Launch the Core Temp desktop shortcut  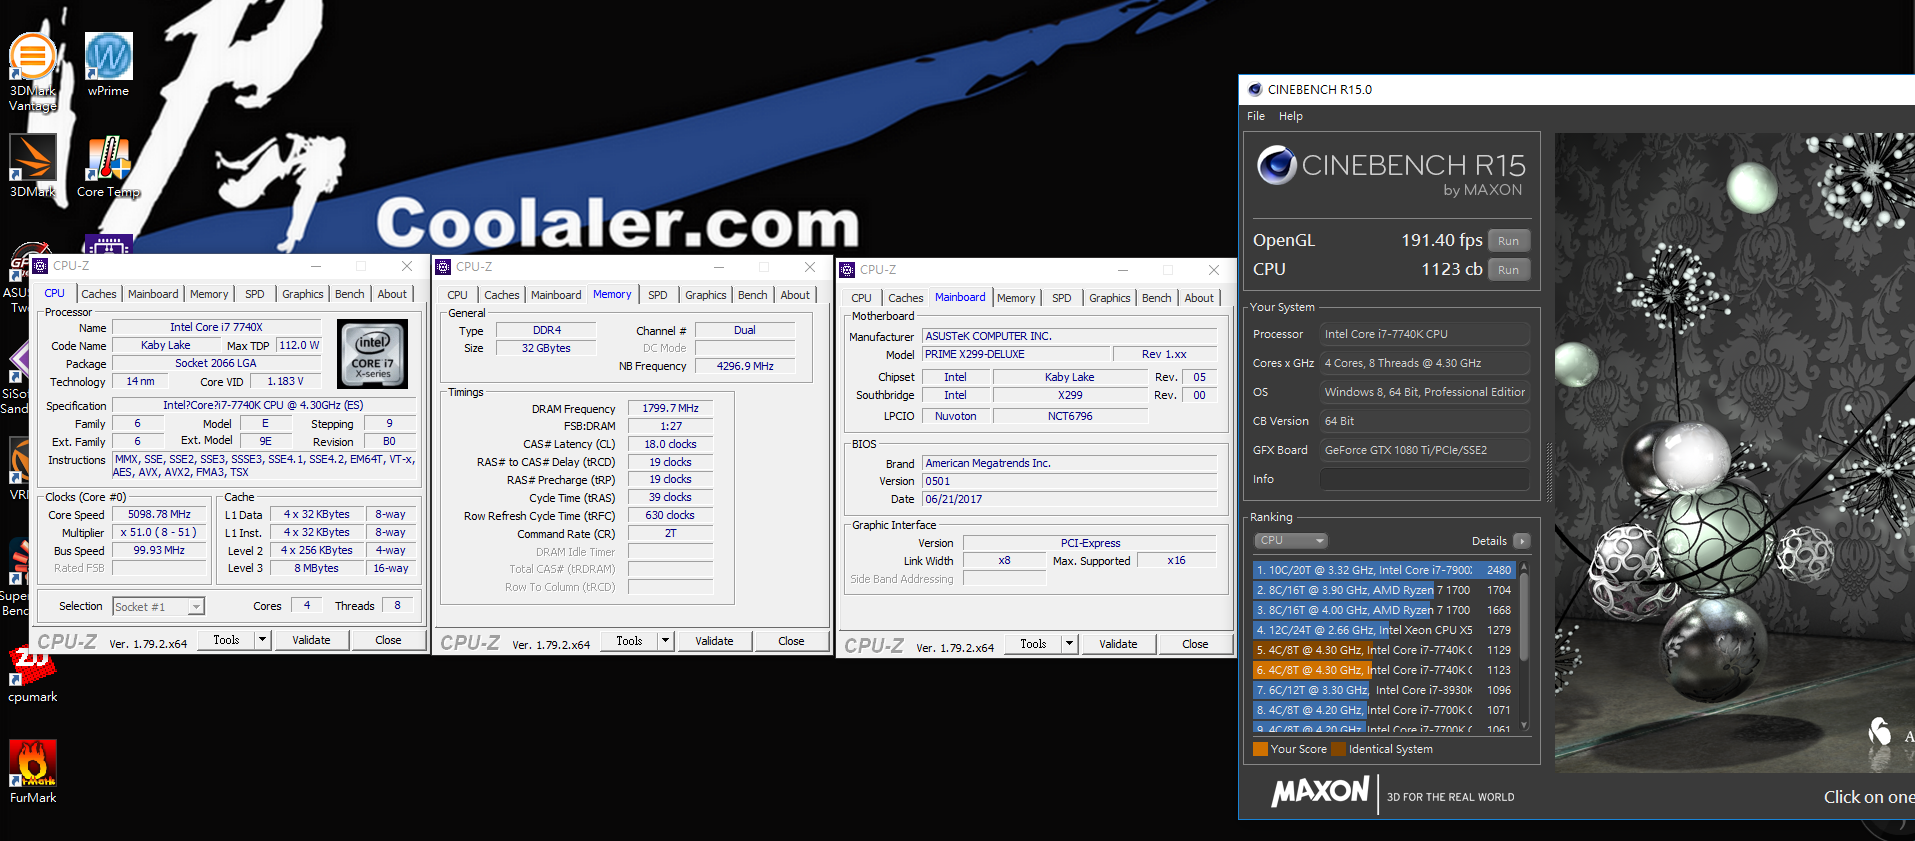coord(108,166)
